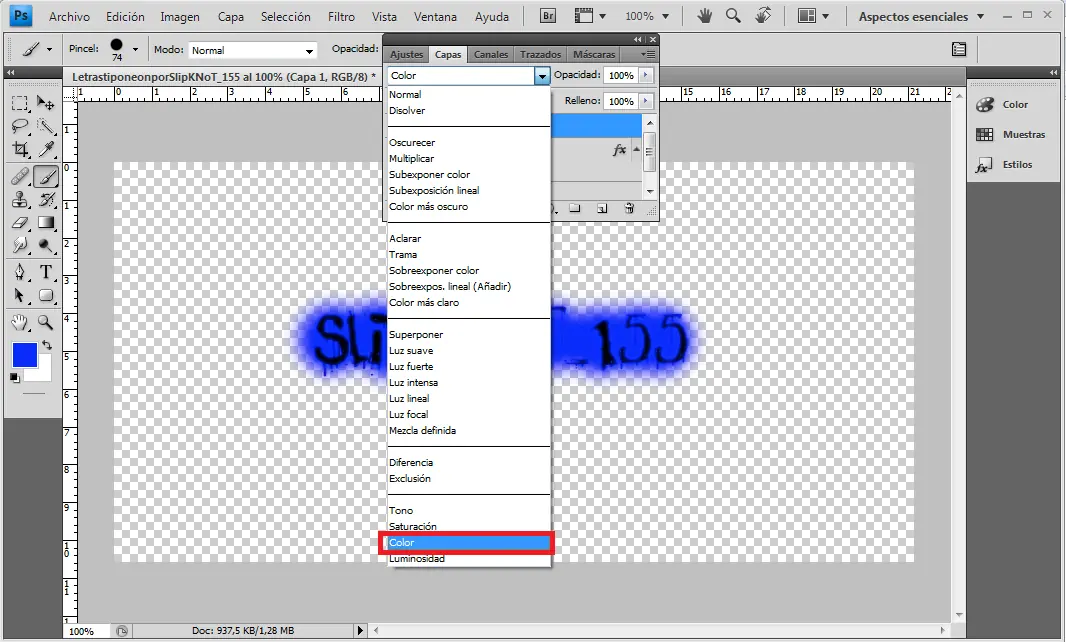The height and width of the screenshot is (642, 1066).
Task: Select the Rectangular Marquee tool
Action: coord(20,103)
